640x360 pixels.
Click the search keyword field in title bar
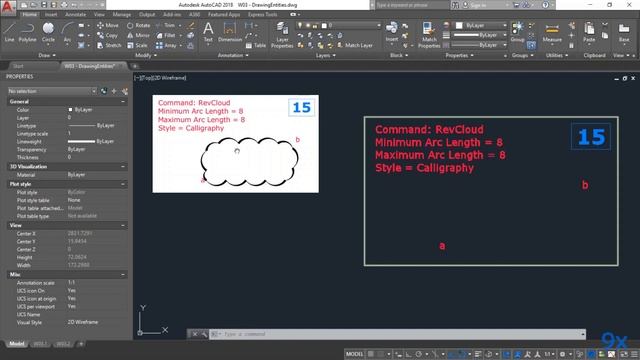[x=411, y=5]
